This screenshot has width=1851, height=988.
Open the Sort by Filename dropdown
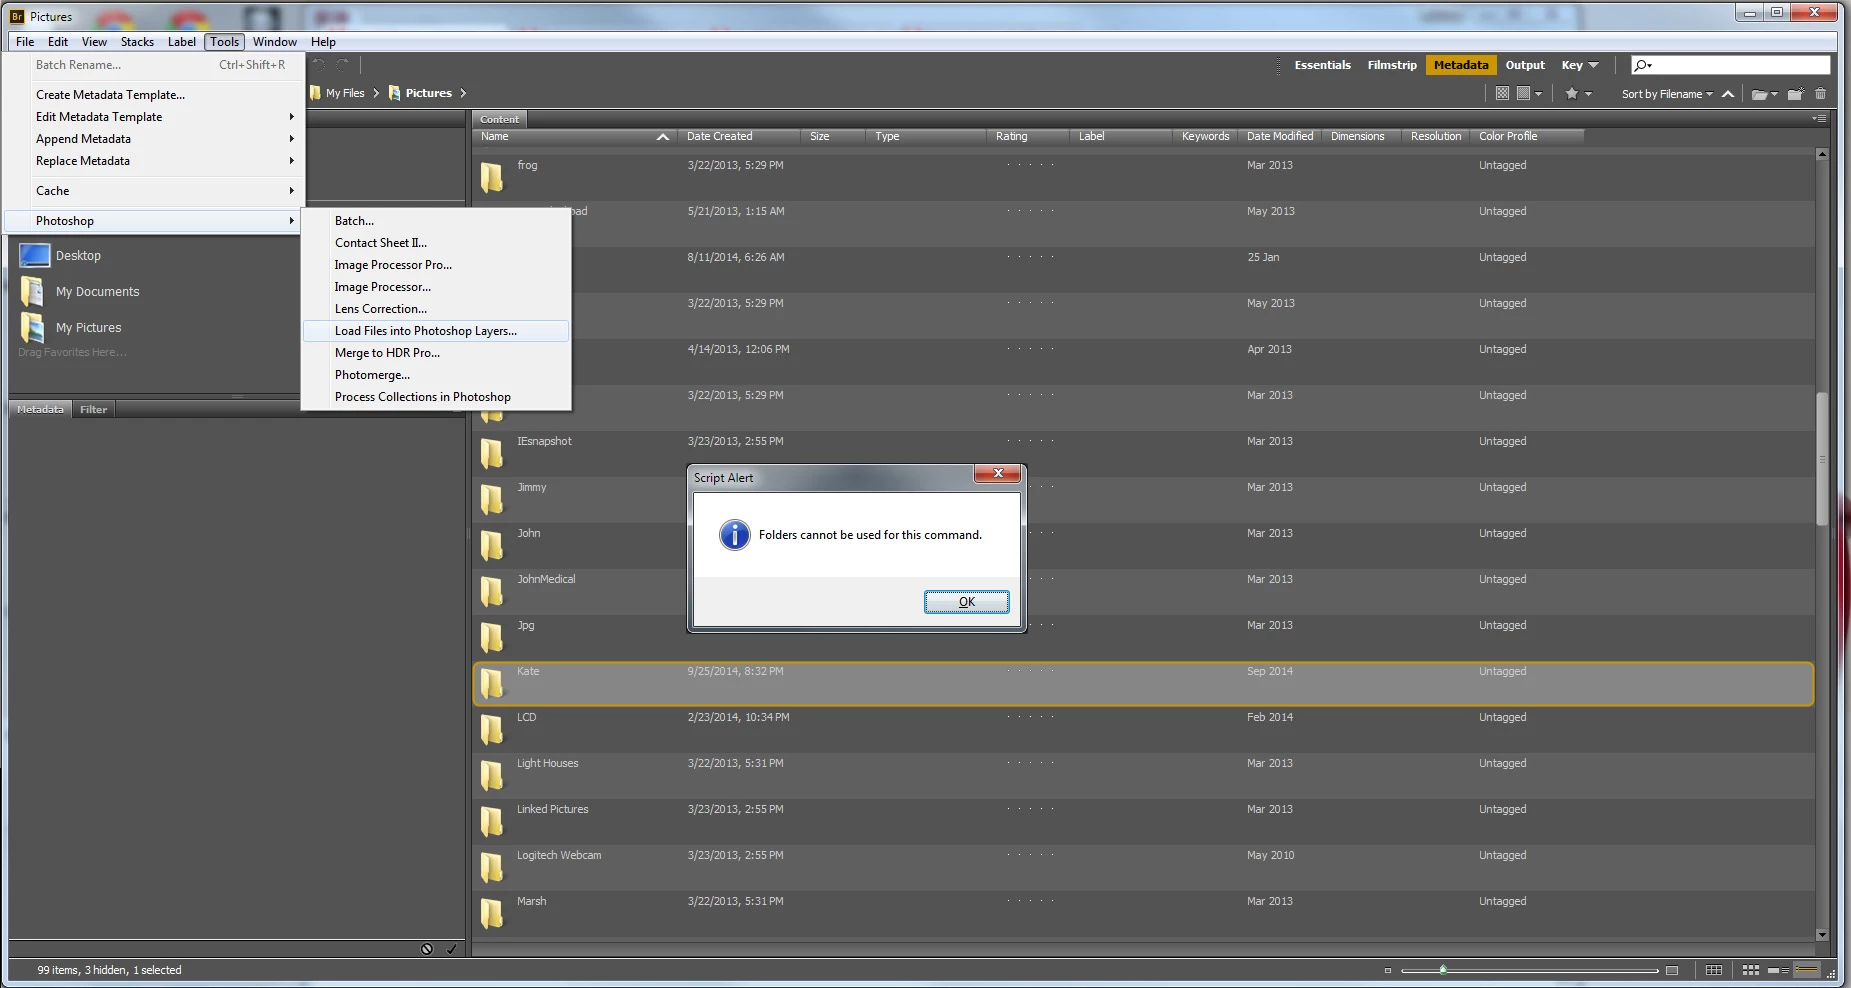pos(1667,94)
